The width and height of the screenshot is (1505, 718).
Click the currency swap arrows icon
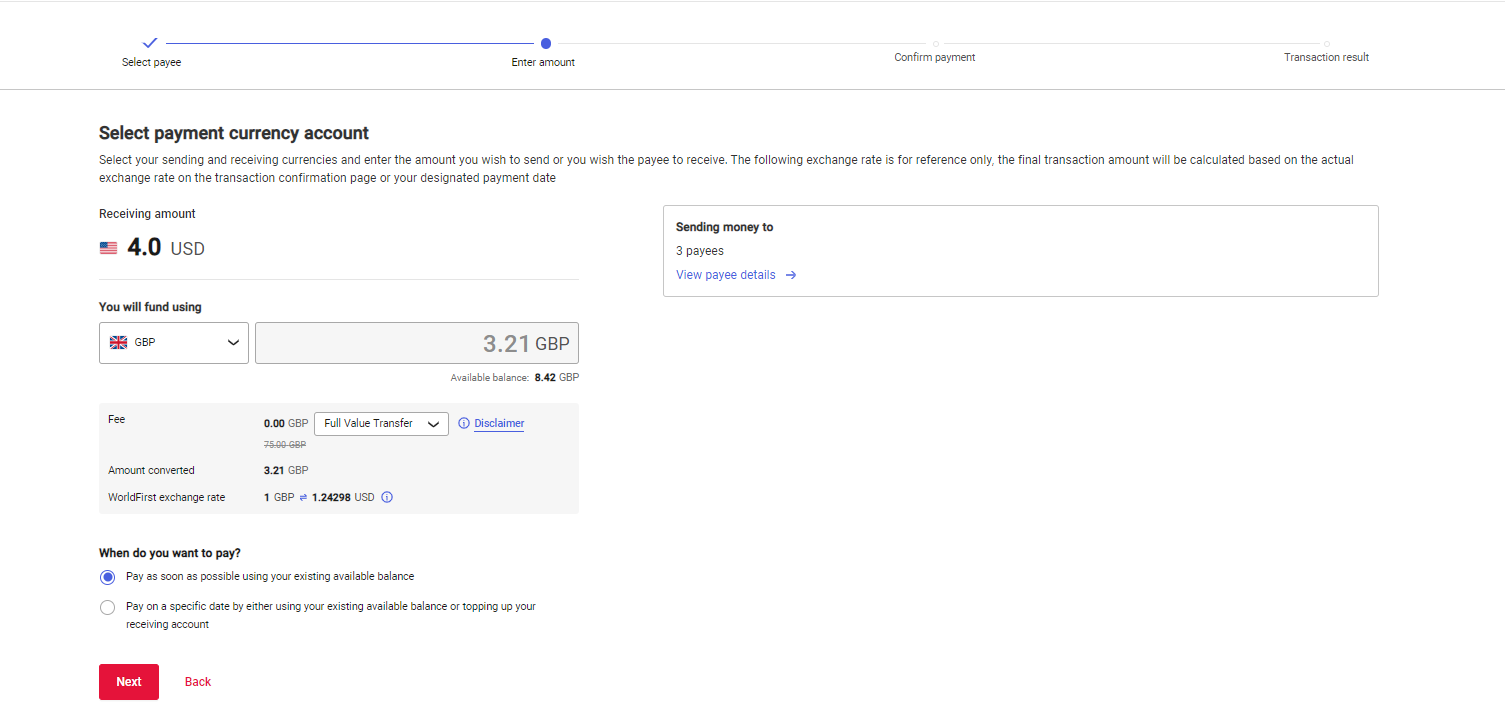tap(303, 497)
